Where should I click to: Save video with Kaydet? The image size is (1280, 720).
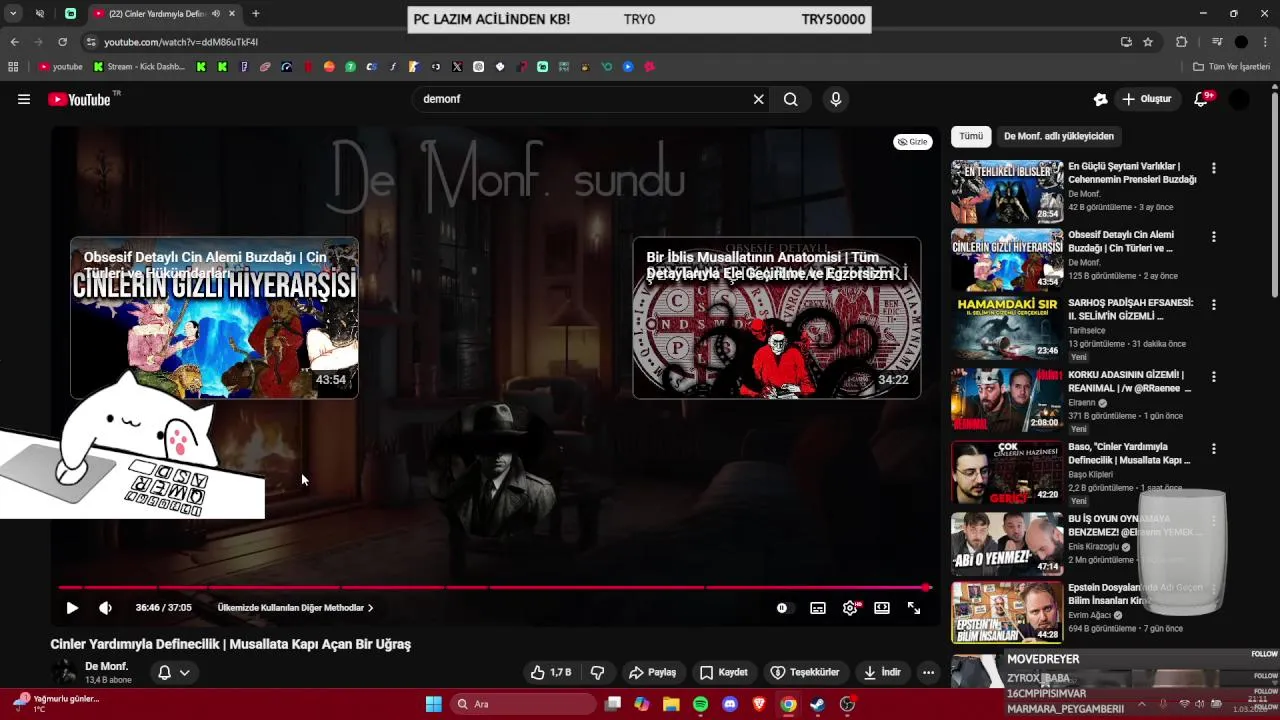click(724, 672)
